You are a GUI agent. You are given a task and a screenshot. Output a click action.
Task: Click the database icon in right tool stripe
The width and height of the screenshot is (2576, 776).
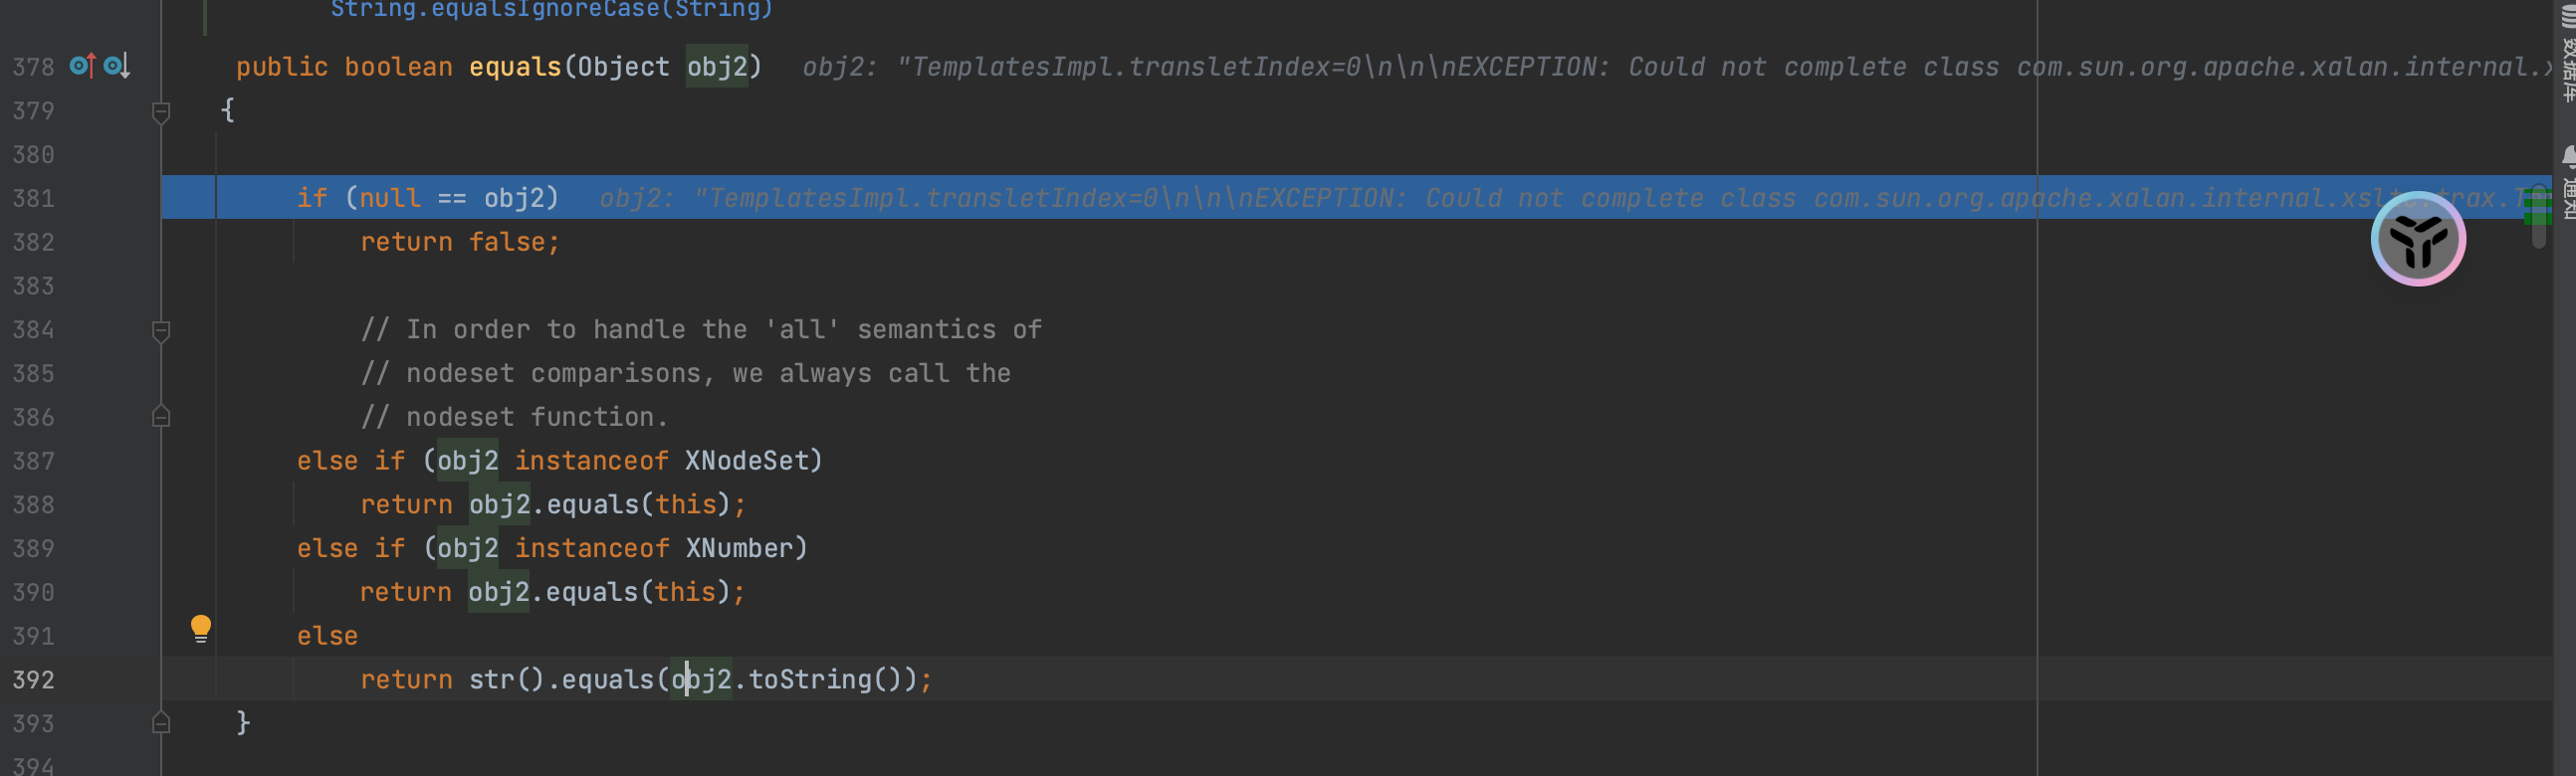2567,18
